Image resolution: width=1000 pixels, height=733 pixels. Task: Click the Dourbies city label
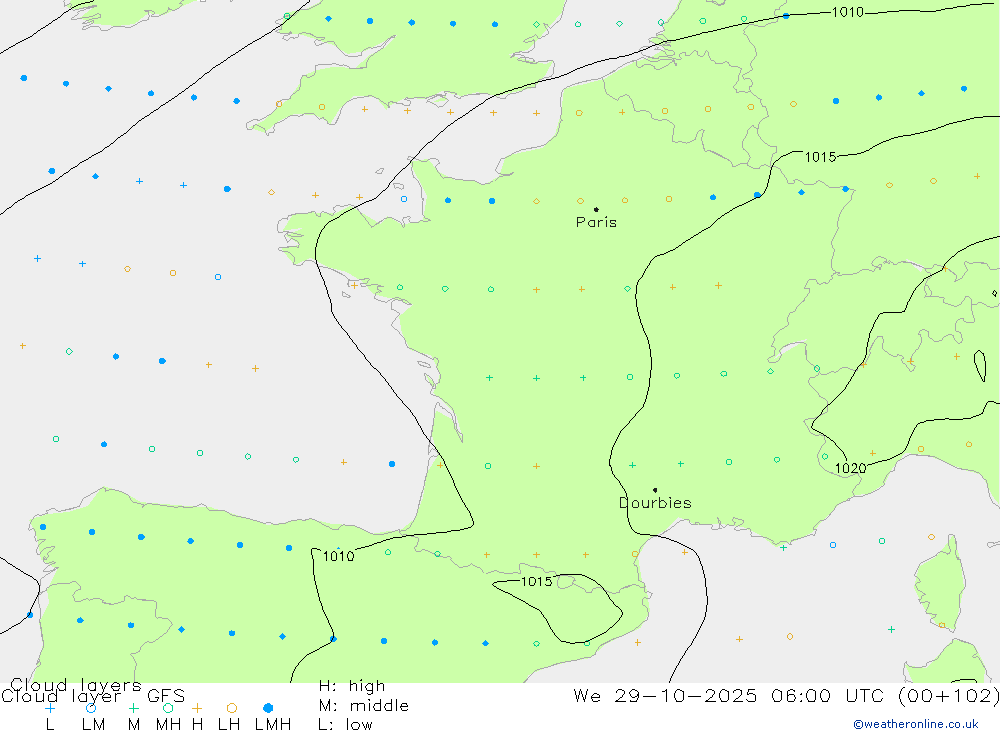[x=655, y=503]
